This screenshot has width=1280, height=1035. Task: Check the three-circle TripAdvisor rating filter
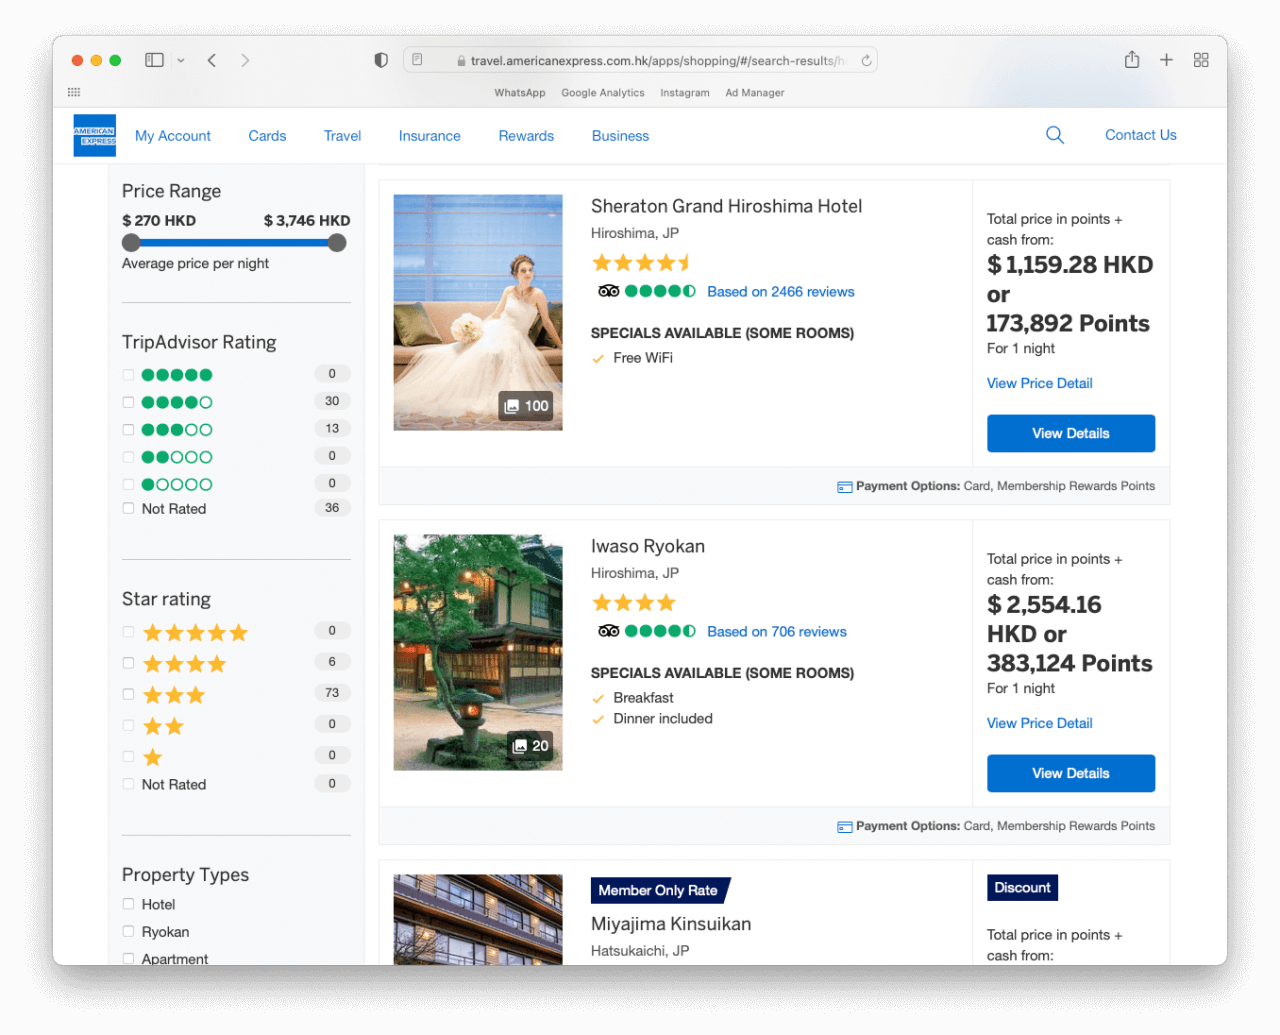(128, 430)
